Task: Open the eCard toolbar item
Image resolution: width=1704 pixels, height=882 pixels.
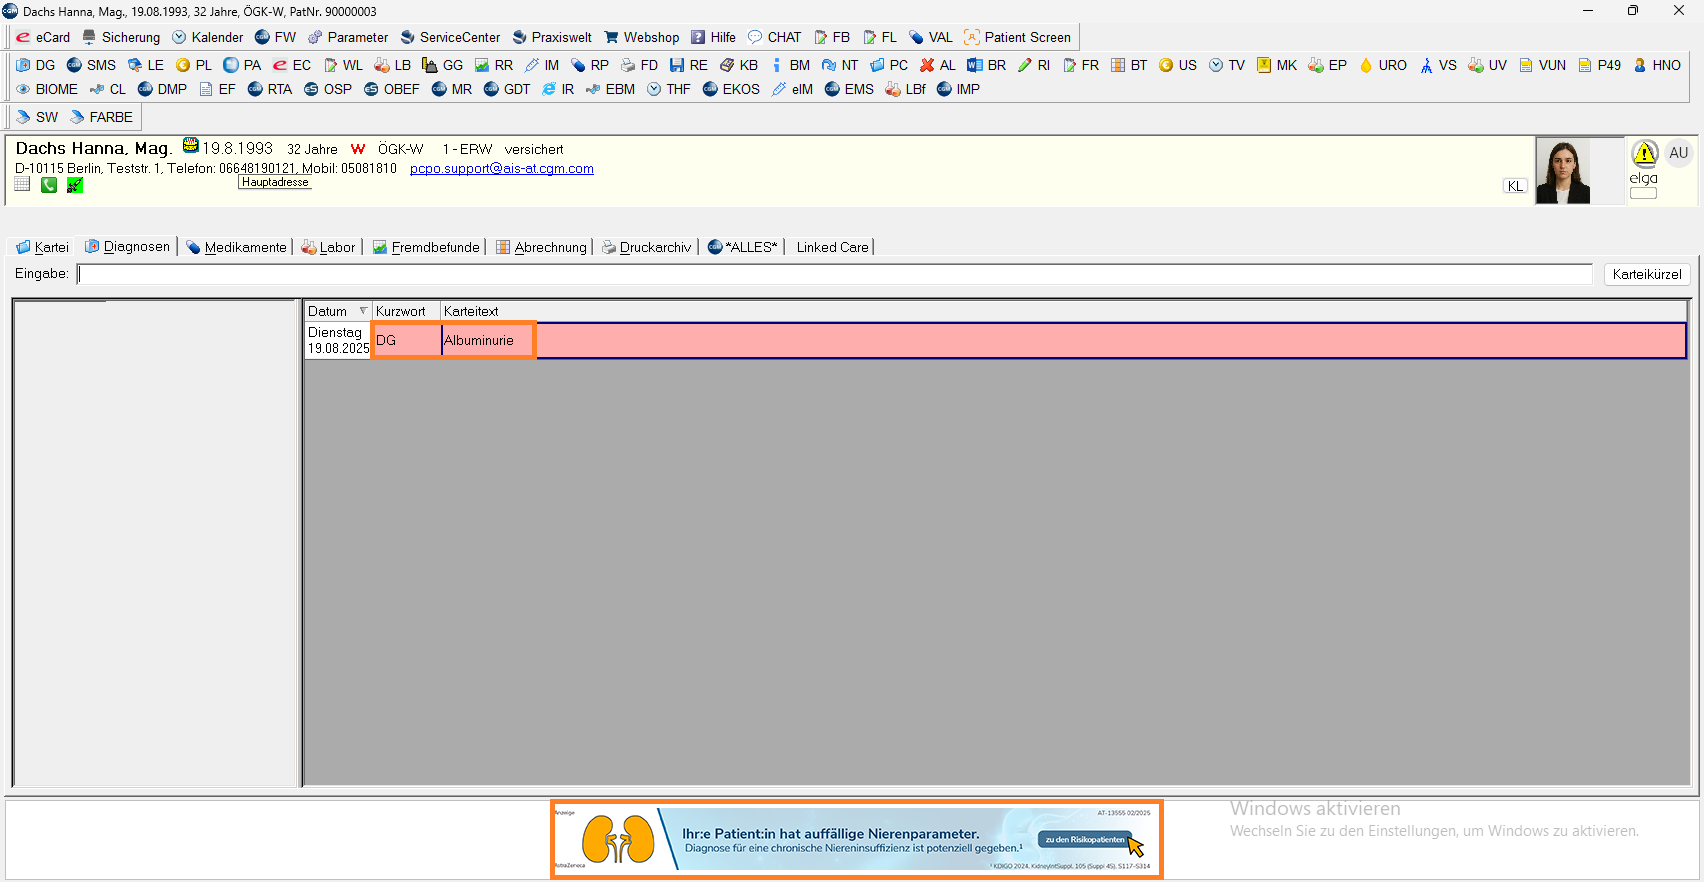Action: point(43,37)
